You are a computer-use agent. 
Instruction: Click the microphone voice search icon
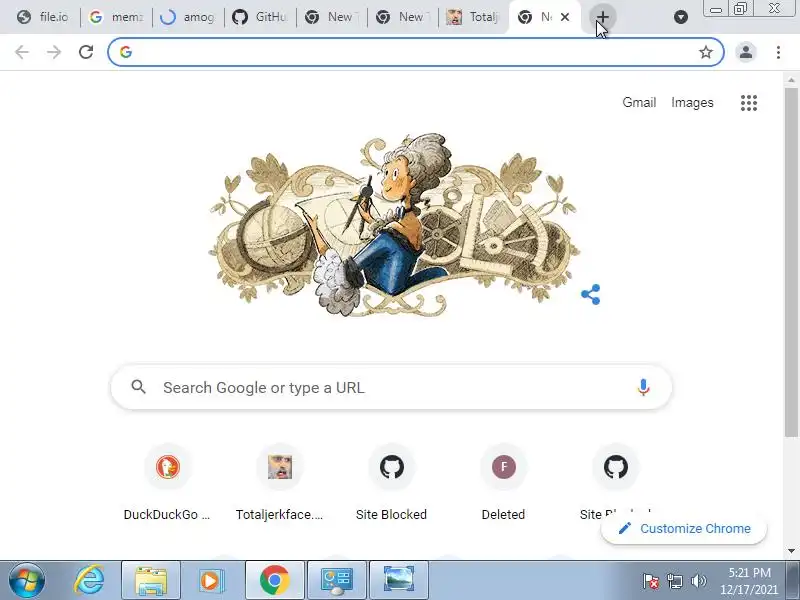(643, 387)
